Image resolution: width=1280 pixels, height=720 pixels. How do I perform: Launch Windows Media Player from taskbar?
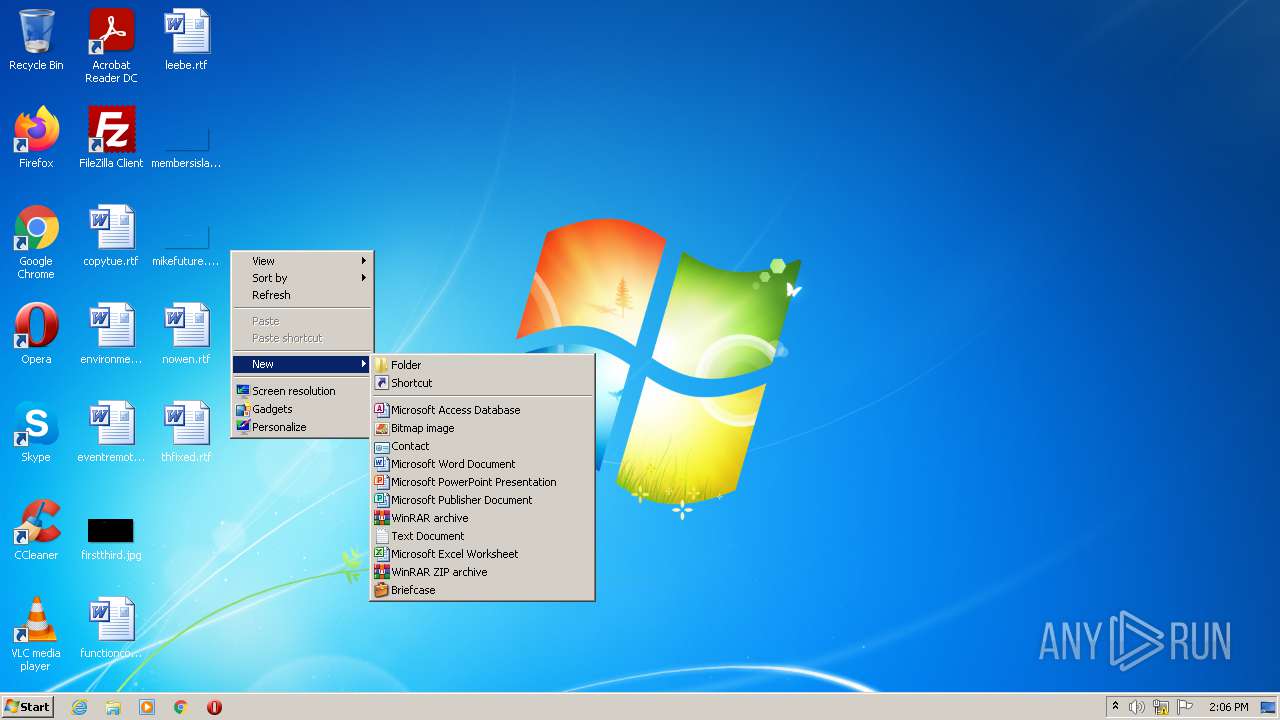[x=147, y=707]
